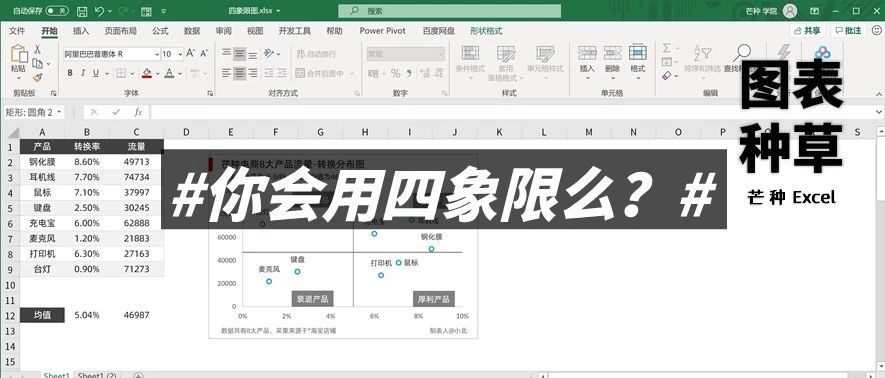Open the font name combo box
This screenshot has width=885, height=378.
tap(111, 54)
